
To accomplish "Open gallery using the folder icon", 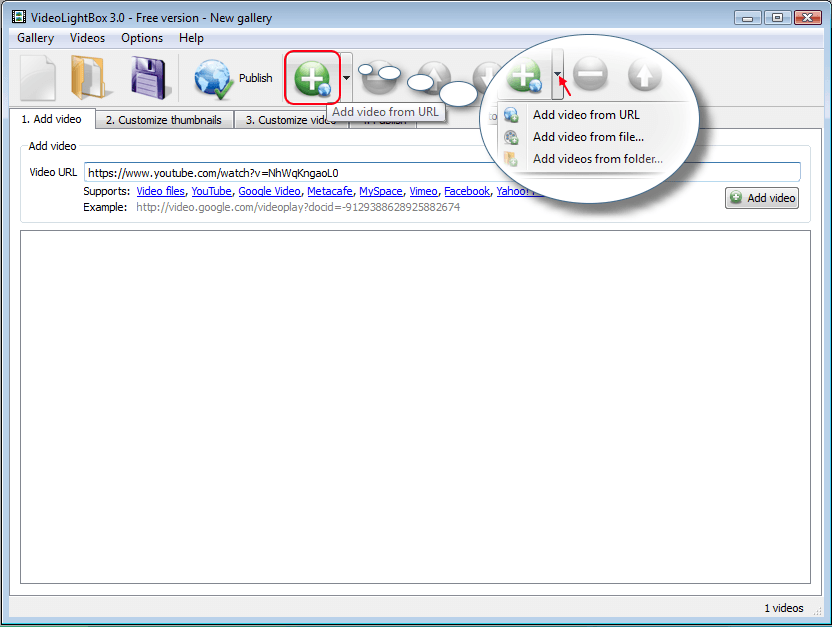I will click(x=91, y=78).
